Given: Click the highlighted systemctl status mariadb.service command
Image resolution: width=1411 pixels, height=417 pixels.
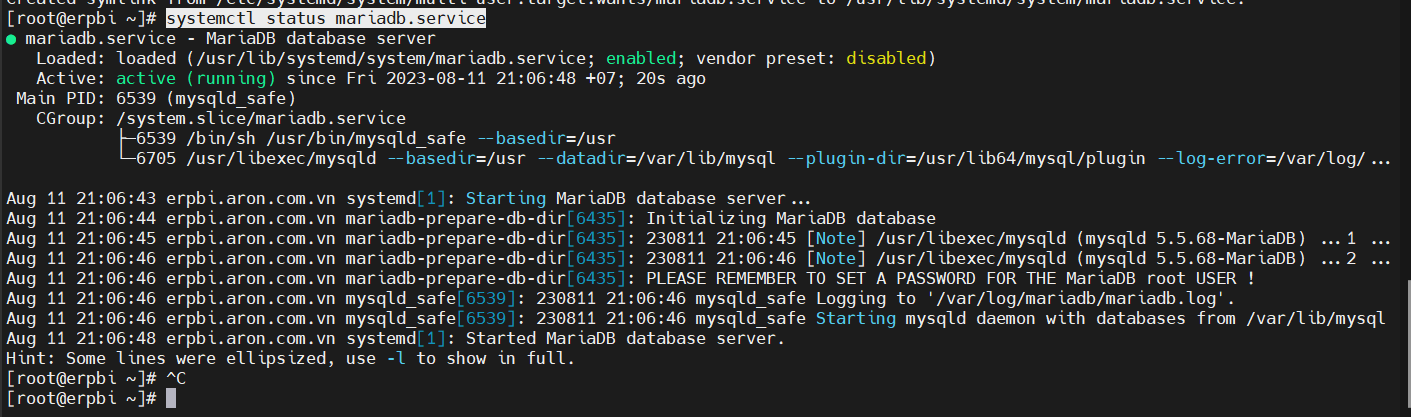Looking at the screenshot, I should [x=326, y=19].
